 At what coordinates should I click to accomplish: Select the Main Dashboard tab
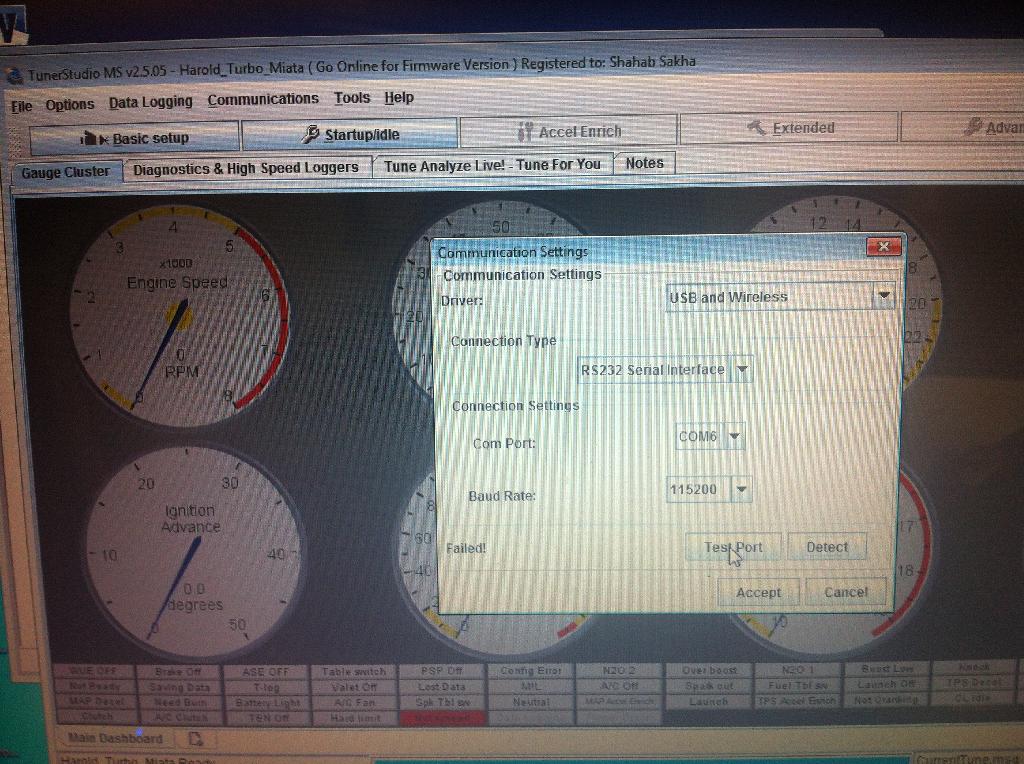click(x=116, y=738)
